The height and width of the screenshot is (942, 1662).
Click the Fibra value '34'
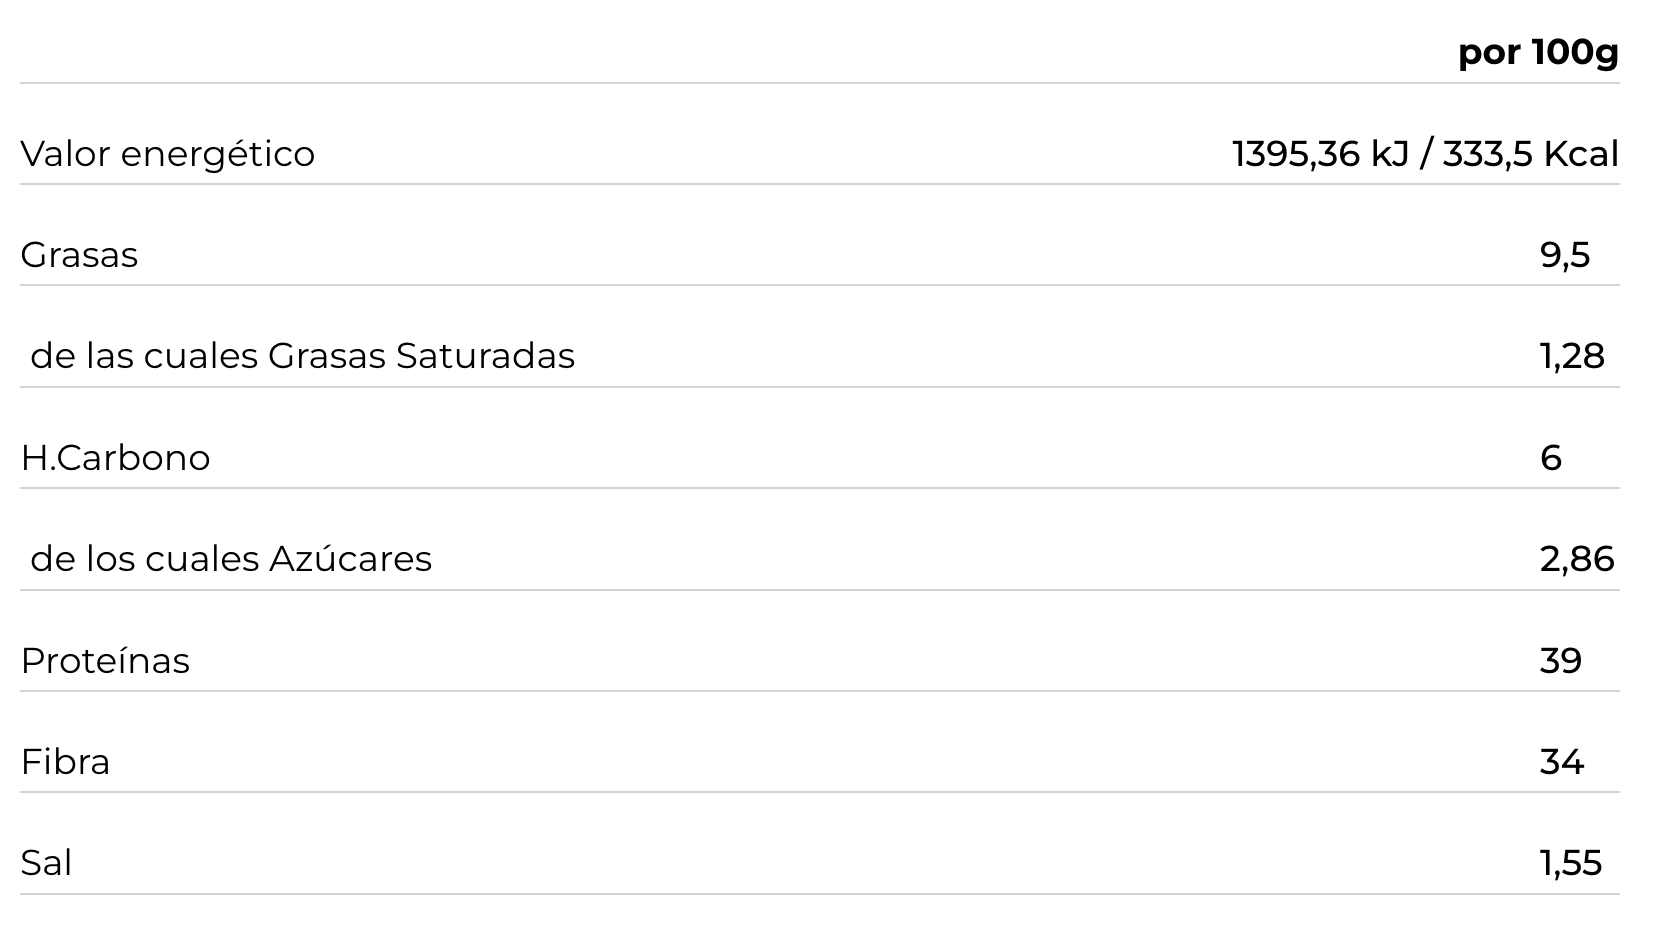[x=1561, y=762]
